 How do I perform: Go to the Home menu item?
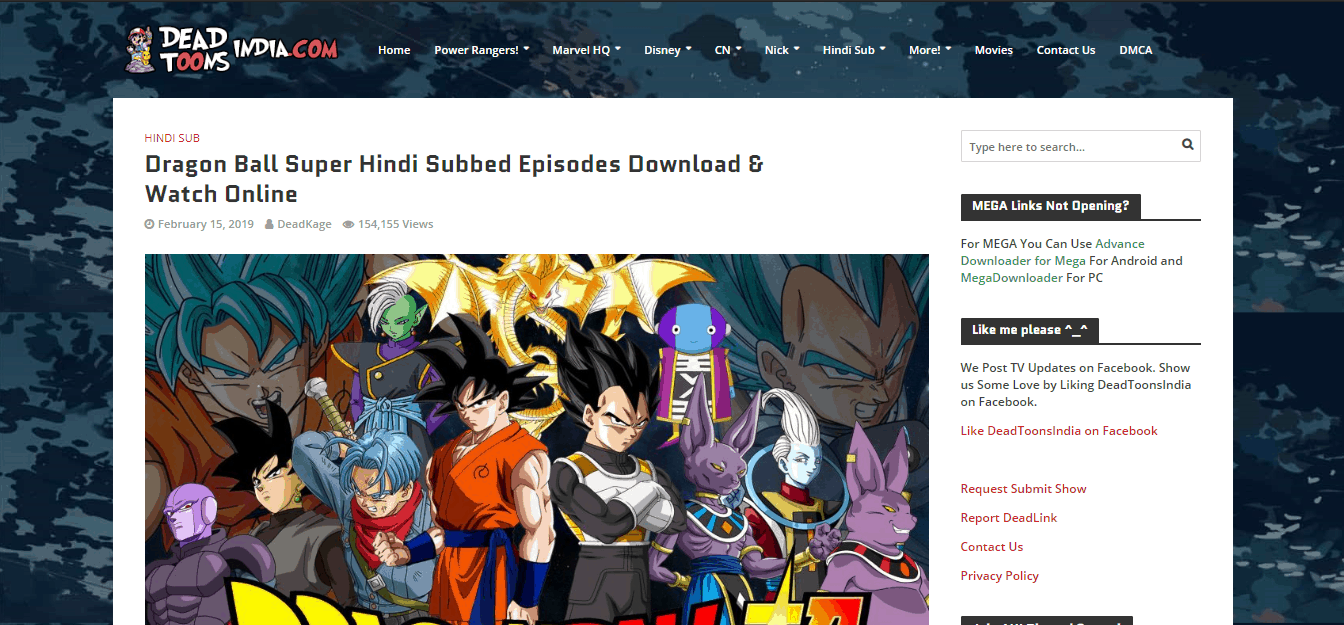click(394, 50)
